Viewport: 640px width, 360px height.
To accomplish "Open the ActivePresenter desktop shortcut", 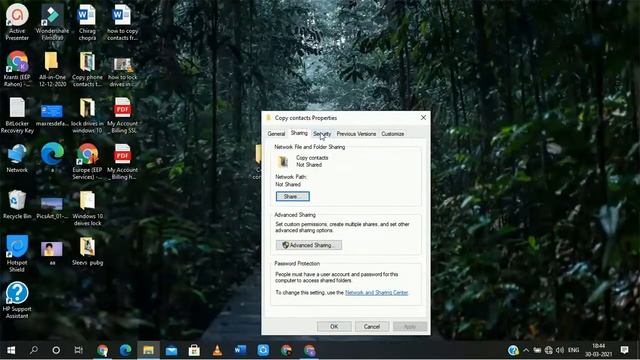I will tap(17, 22).
